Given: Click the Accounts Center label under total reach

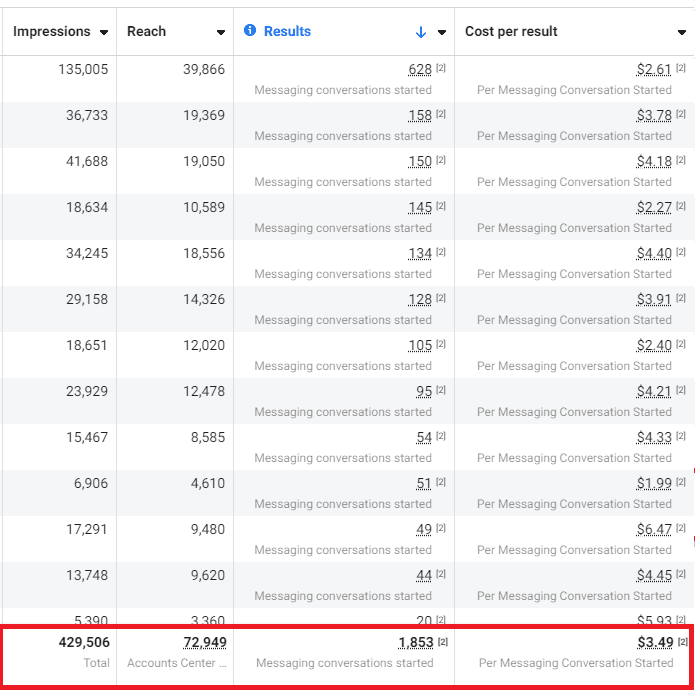Looking at the screenshot, I should (177, 663).
